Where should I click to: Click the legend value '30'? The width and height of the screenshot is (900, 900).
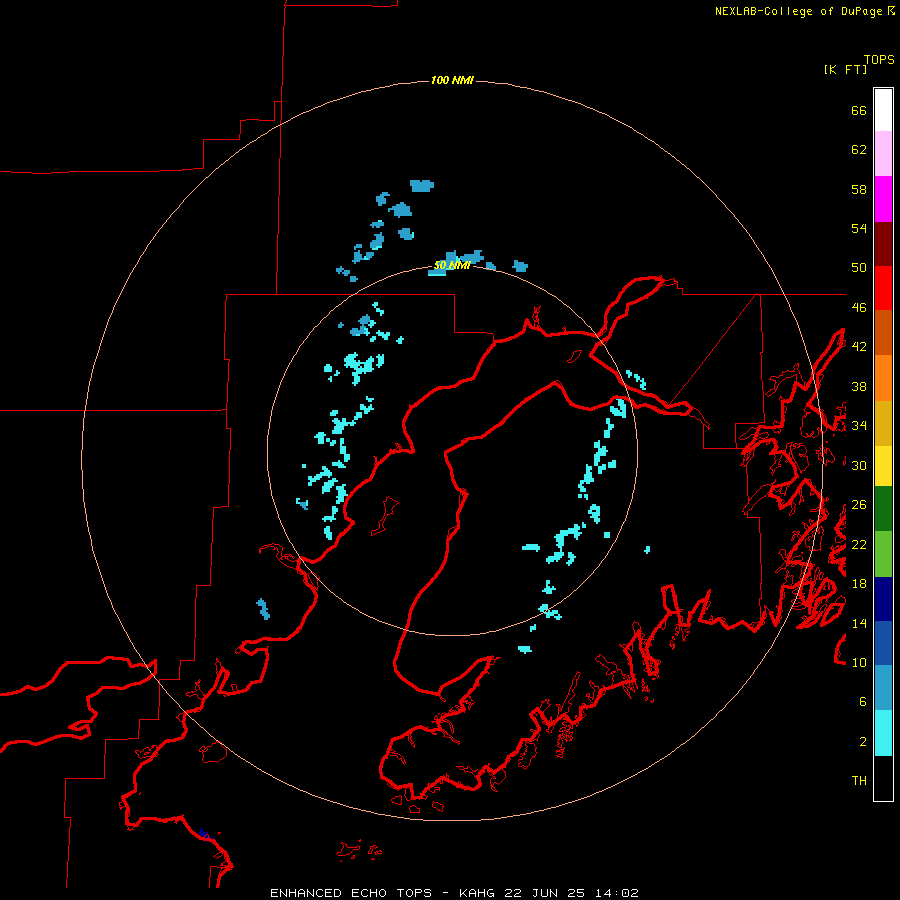coord(859,465)
